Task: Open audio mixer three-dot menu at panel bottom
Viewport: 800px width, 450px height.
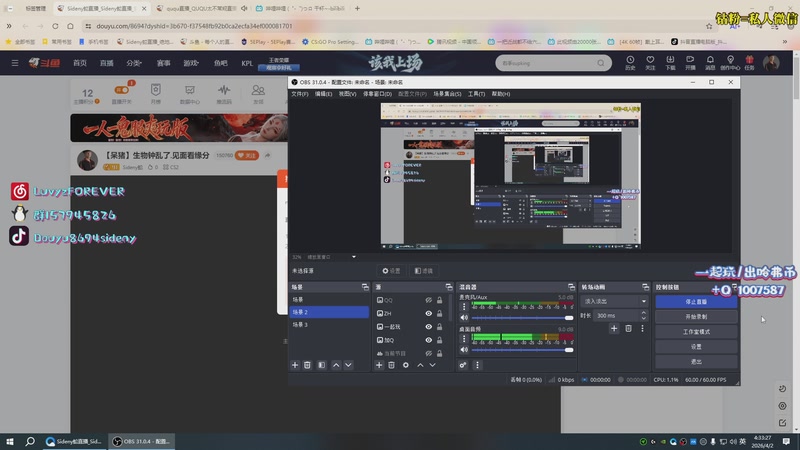Action: click(478, 365)
